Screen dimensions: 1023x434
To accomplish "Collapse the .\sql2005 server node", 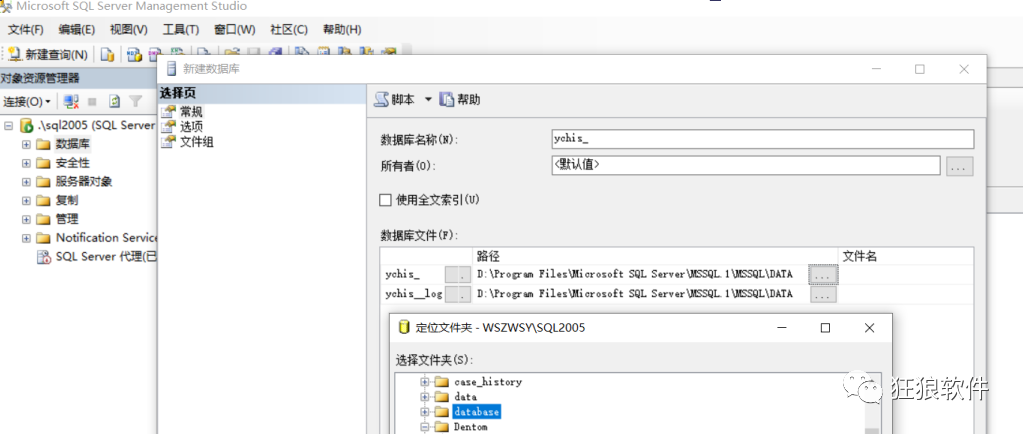I will click(8, 125).
